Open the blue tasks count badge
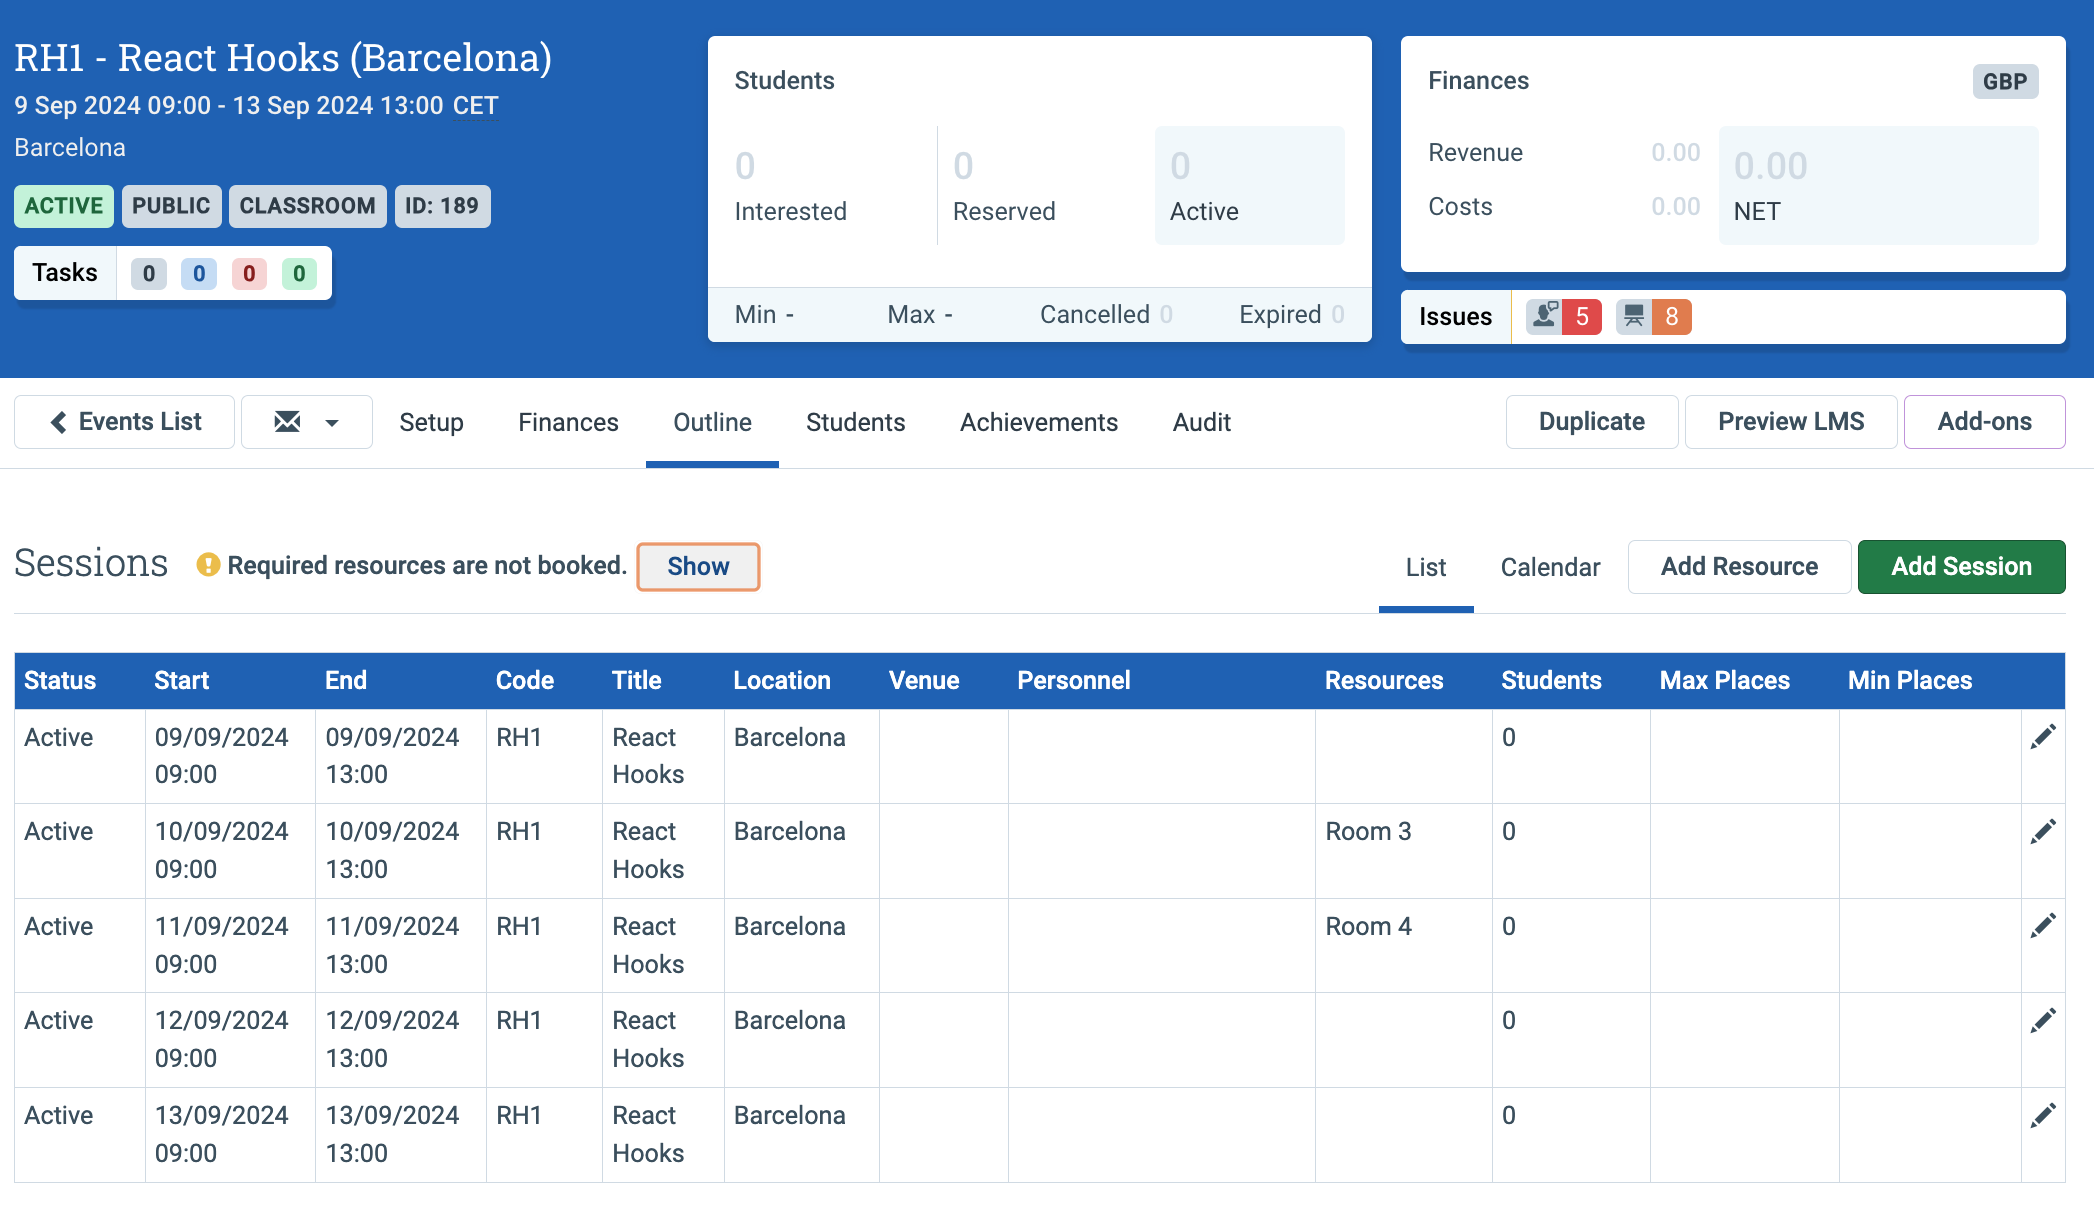The height and width of the screenshot is (1208, 2094). click(199, 274)
